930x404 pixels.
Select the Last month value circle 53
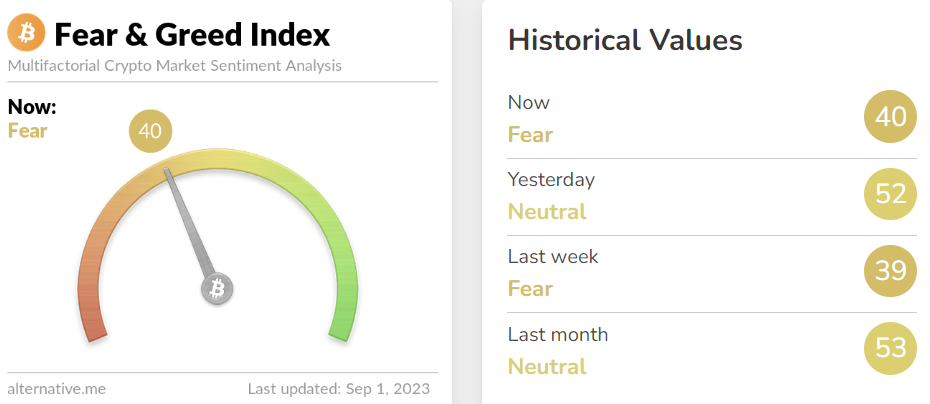pyautogui.click(x=890, y=348)
